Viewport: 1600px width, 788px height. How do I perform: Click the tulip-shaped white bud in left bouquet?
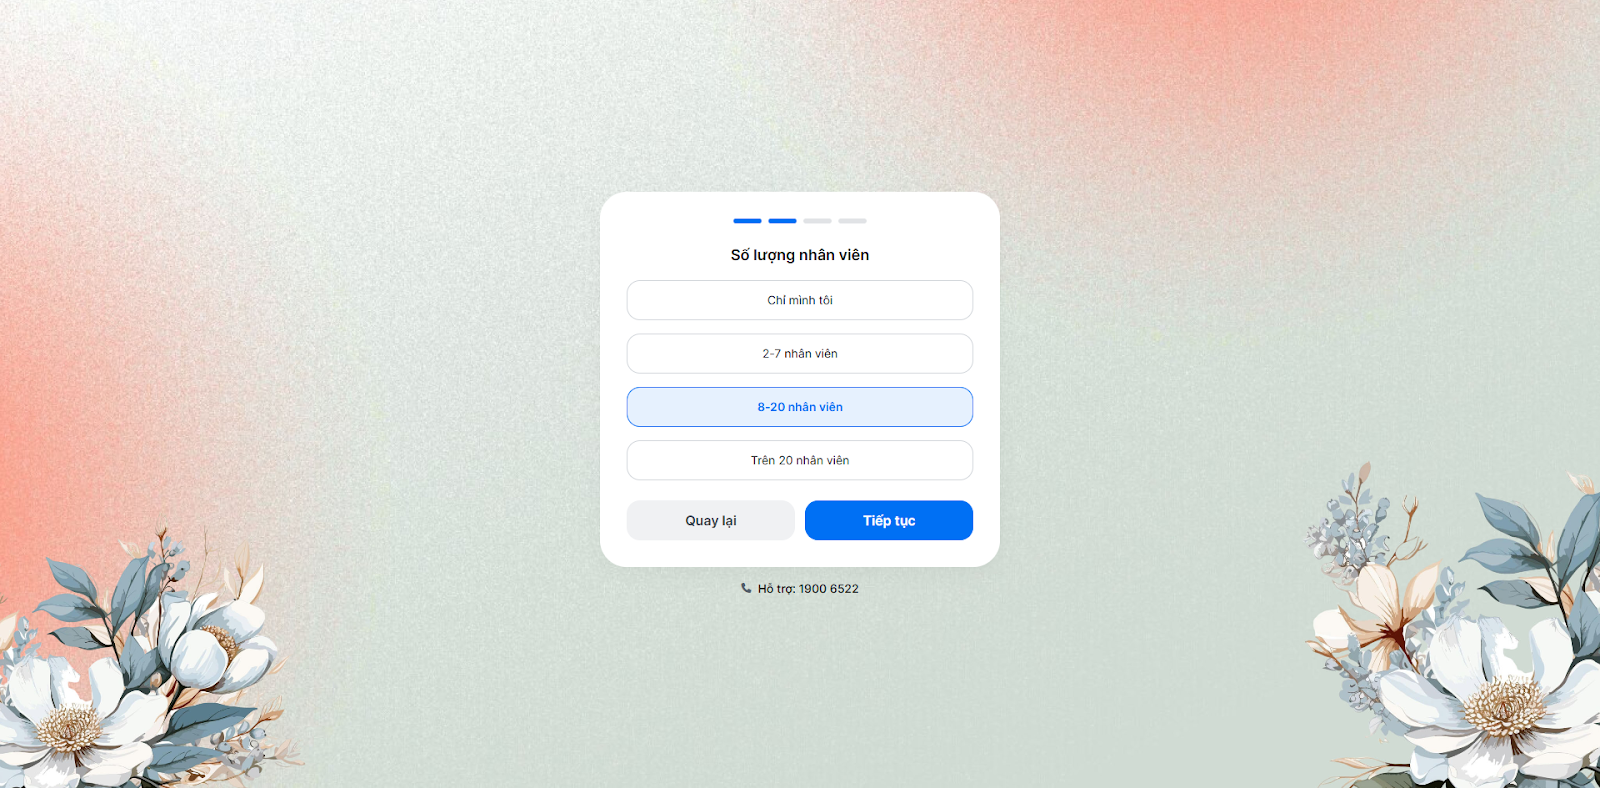tap(195, 640)
